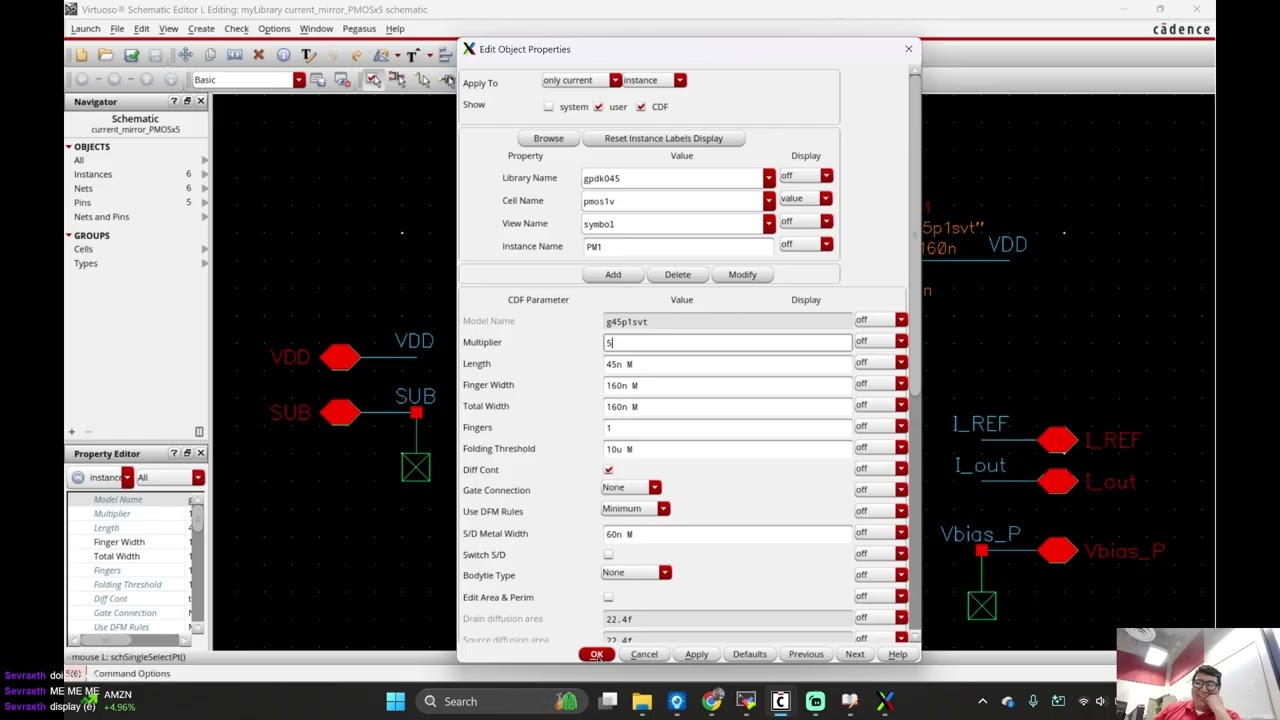Click the Edit Text pencil toolbar icon

(308, 55)
